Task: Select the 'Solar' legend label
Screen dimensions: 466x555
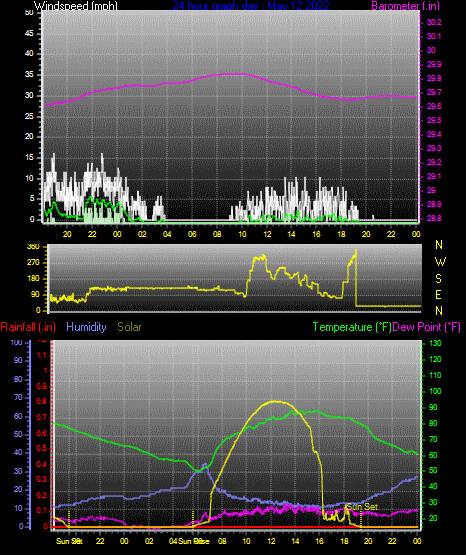Action: (x=129, y=327)
